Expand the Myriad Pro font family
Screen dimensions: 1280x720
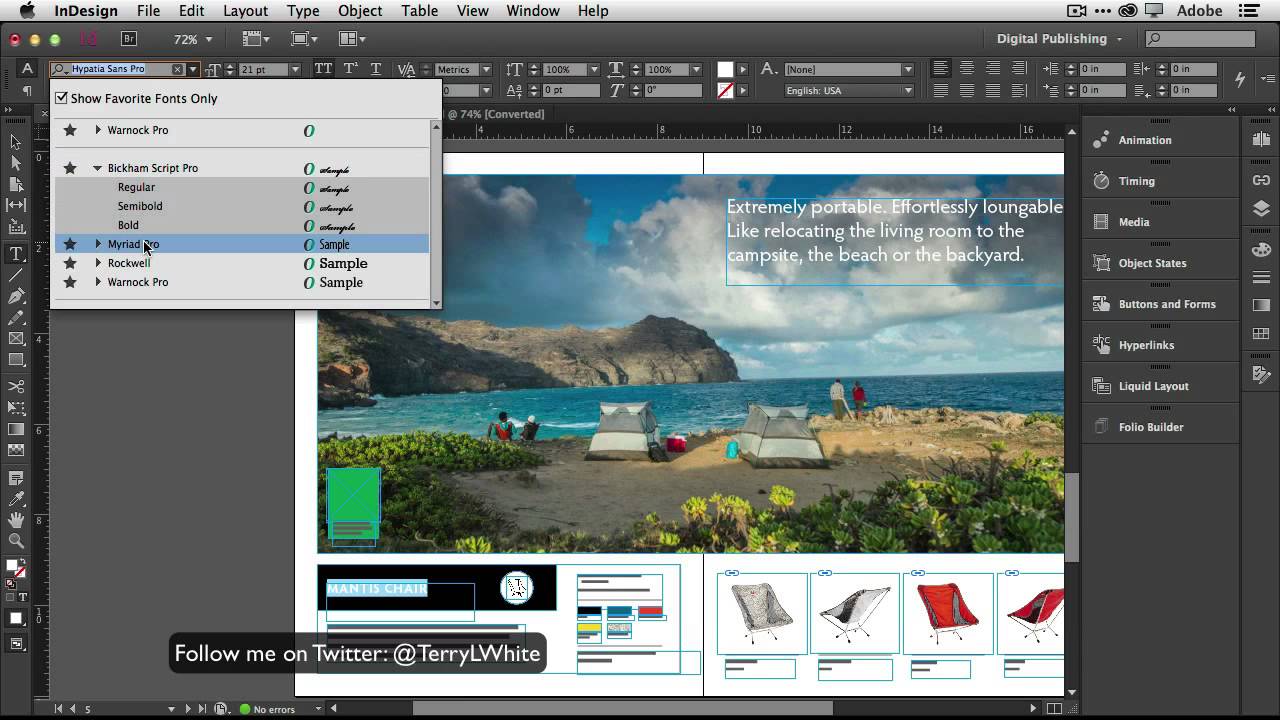point(98,244)
